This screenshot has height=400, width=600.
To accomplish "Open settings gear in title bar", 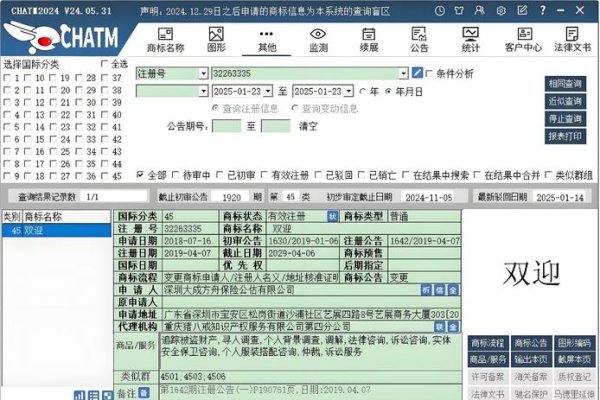I will (501, 11).
